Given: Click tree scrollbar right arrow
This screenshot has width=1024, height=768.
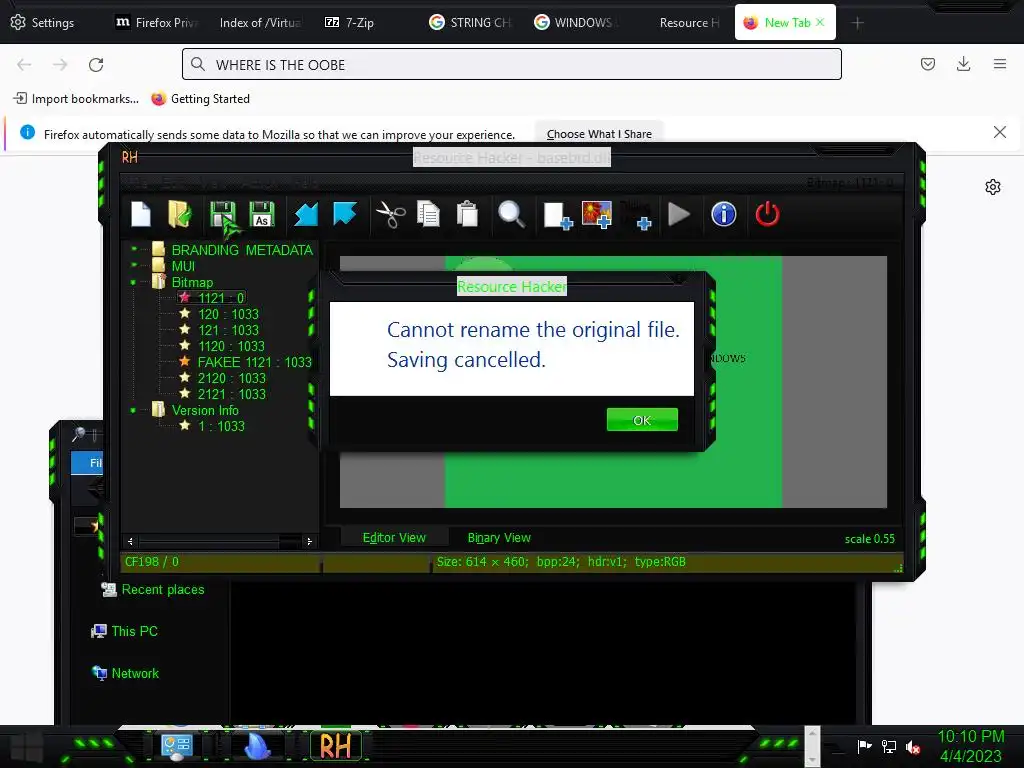Looking at the screenshot, I should (309, 541).
